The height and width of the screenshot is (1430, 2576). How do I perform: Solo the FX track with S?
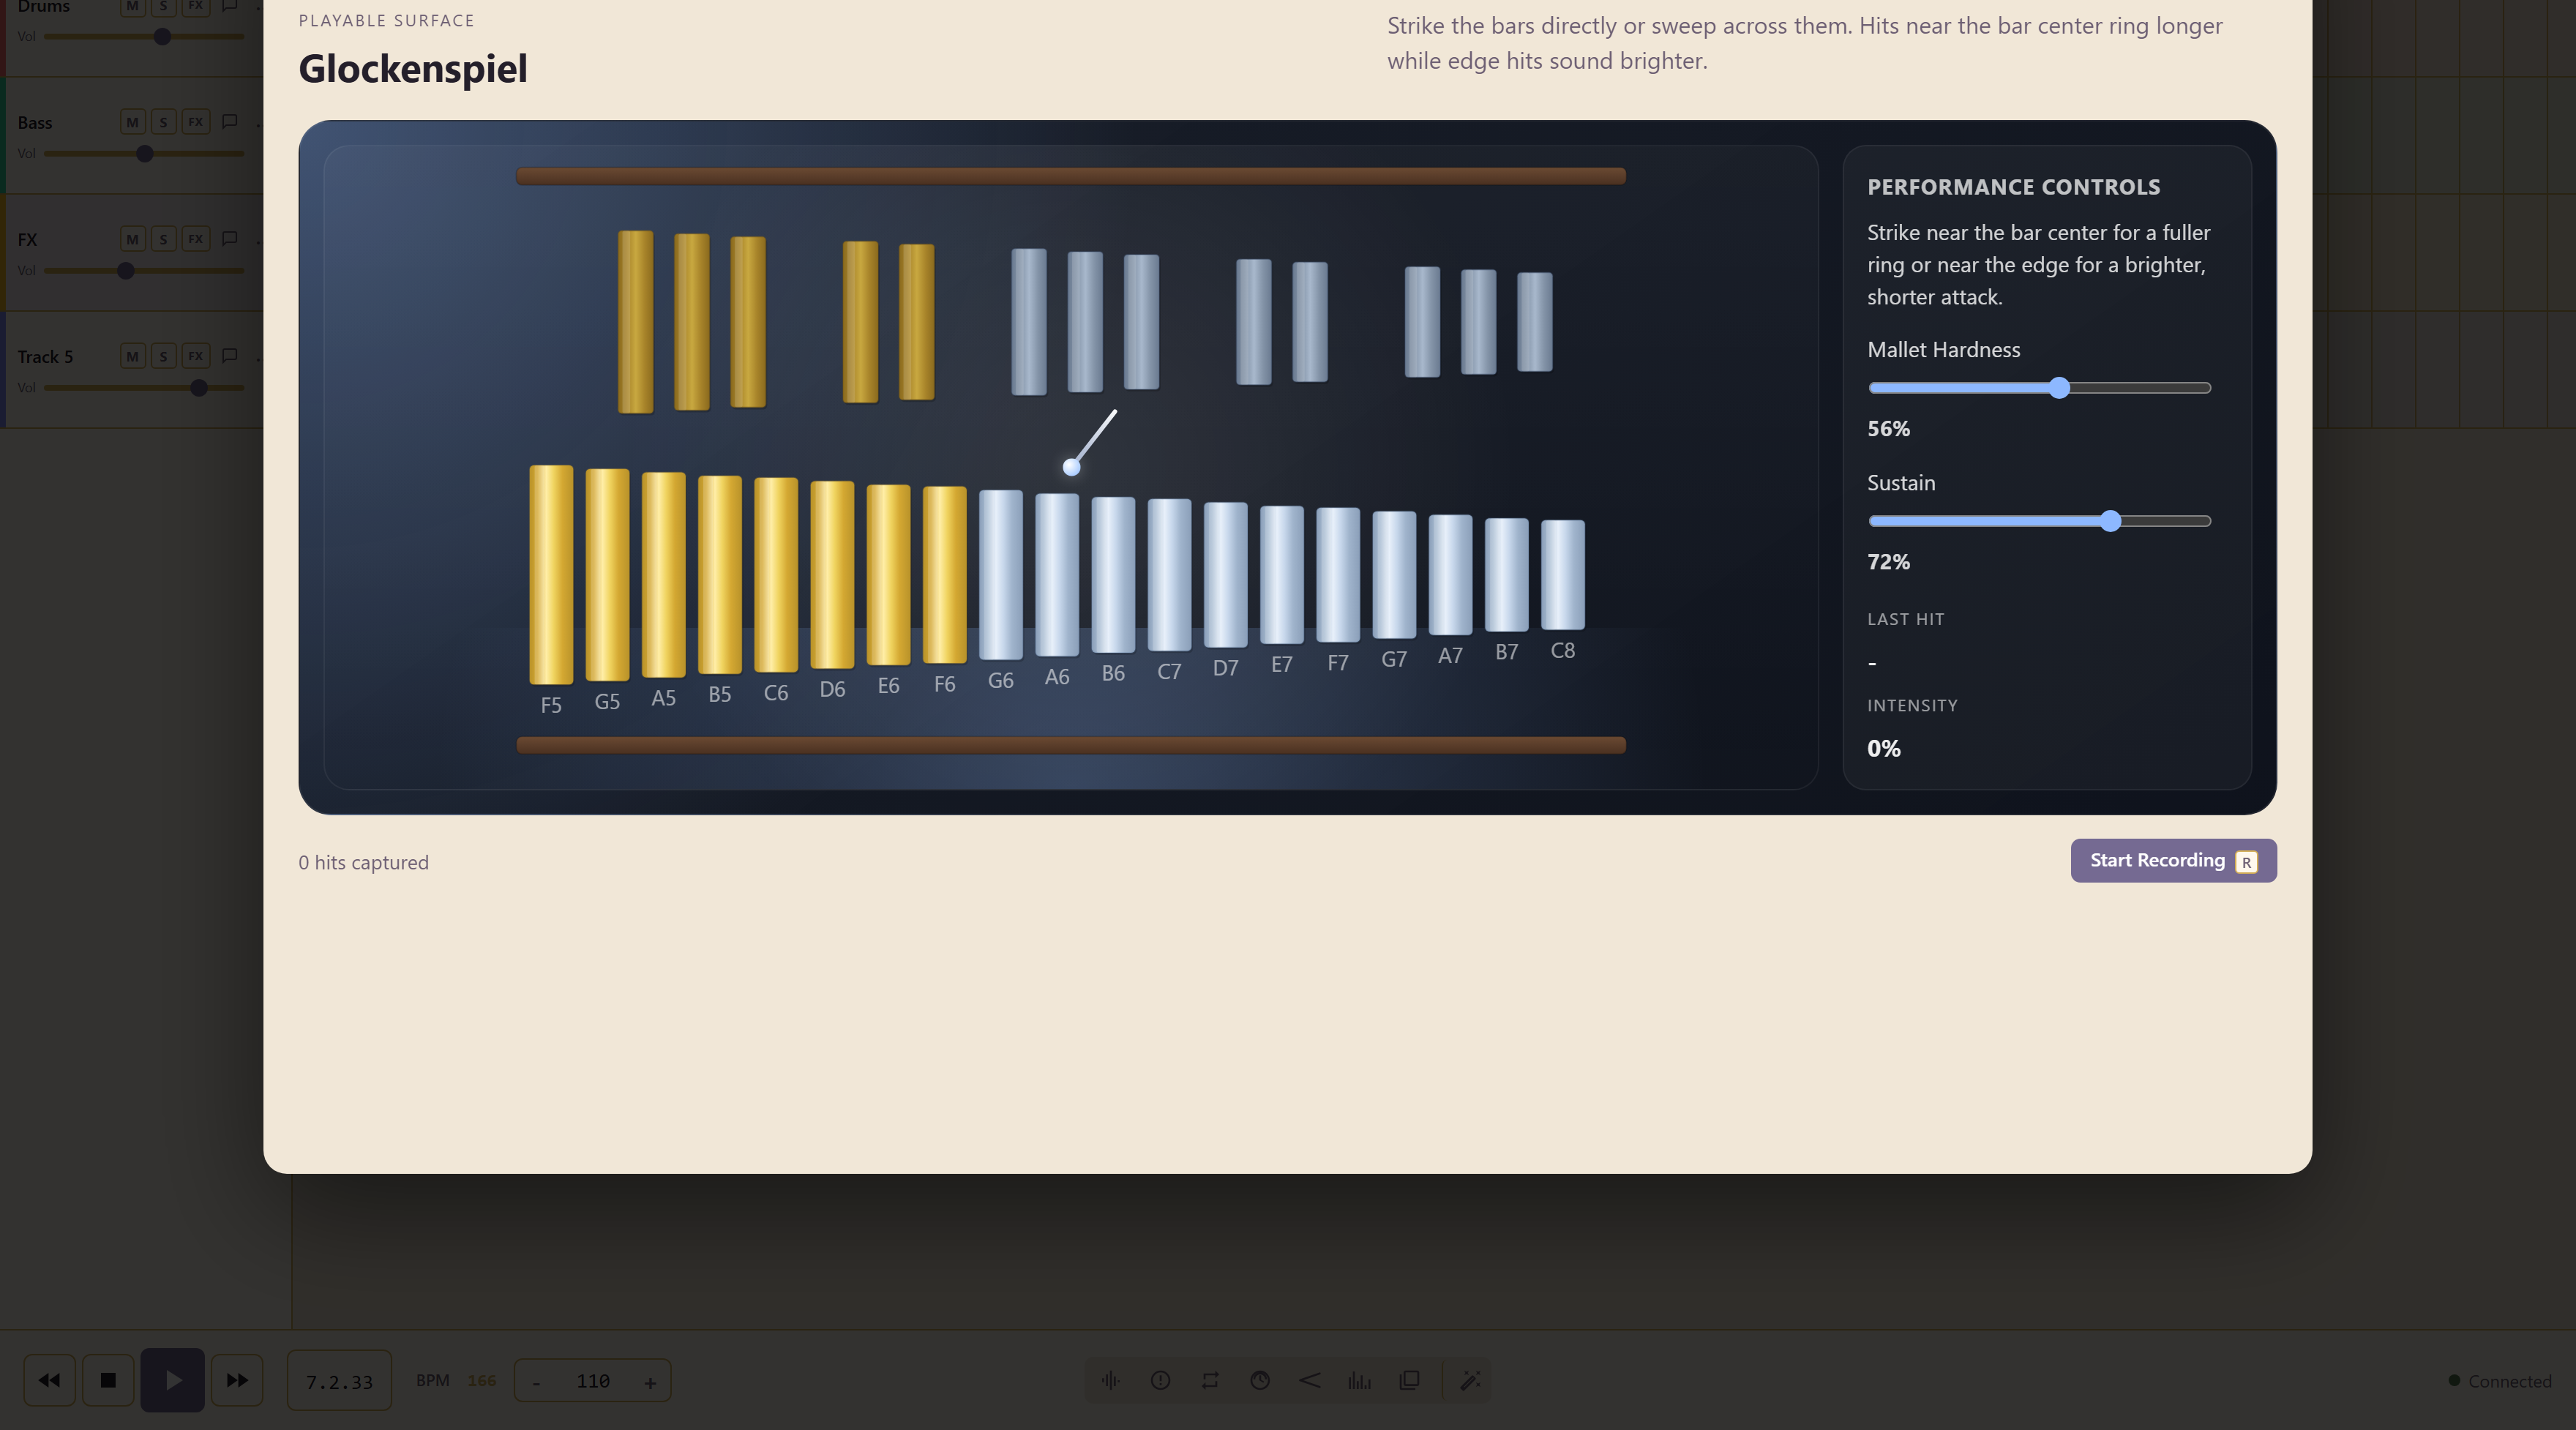[163, 239]
